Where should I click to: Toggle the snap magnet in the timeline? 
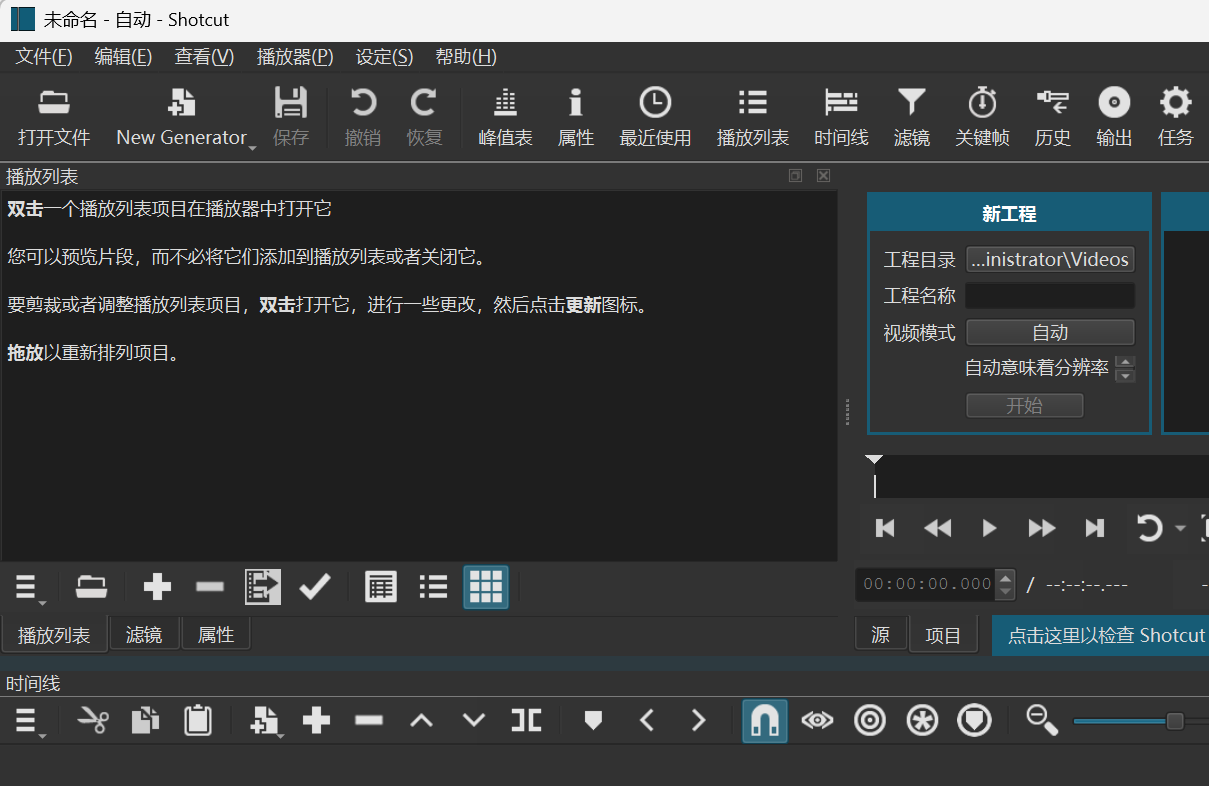click(765, 720)
